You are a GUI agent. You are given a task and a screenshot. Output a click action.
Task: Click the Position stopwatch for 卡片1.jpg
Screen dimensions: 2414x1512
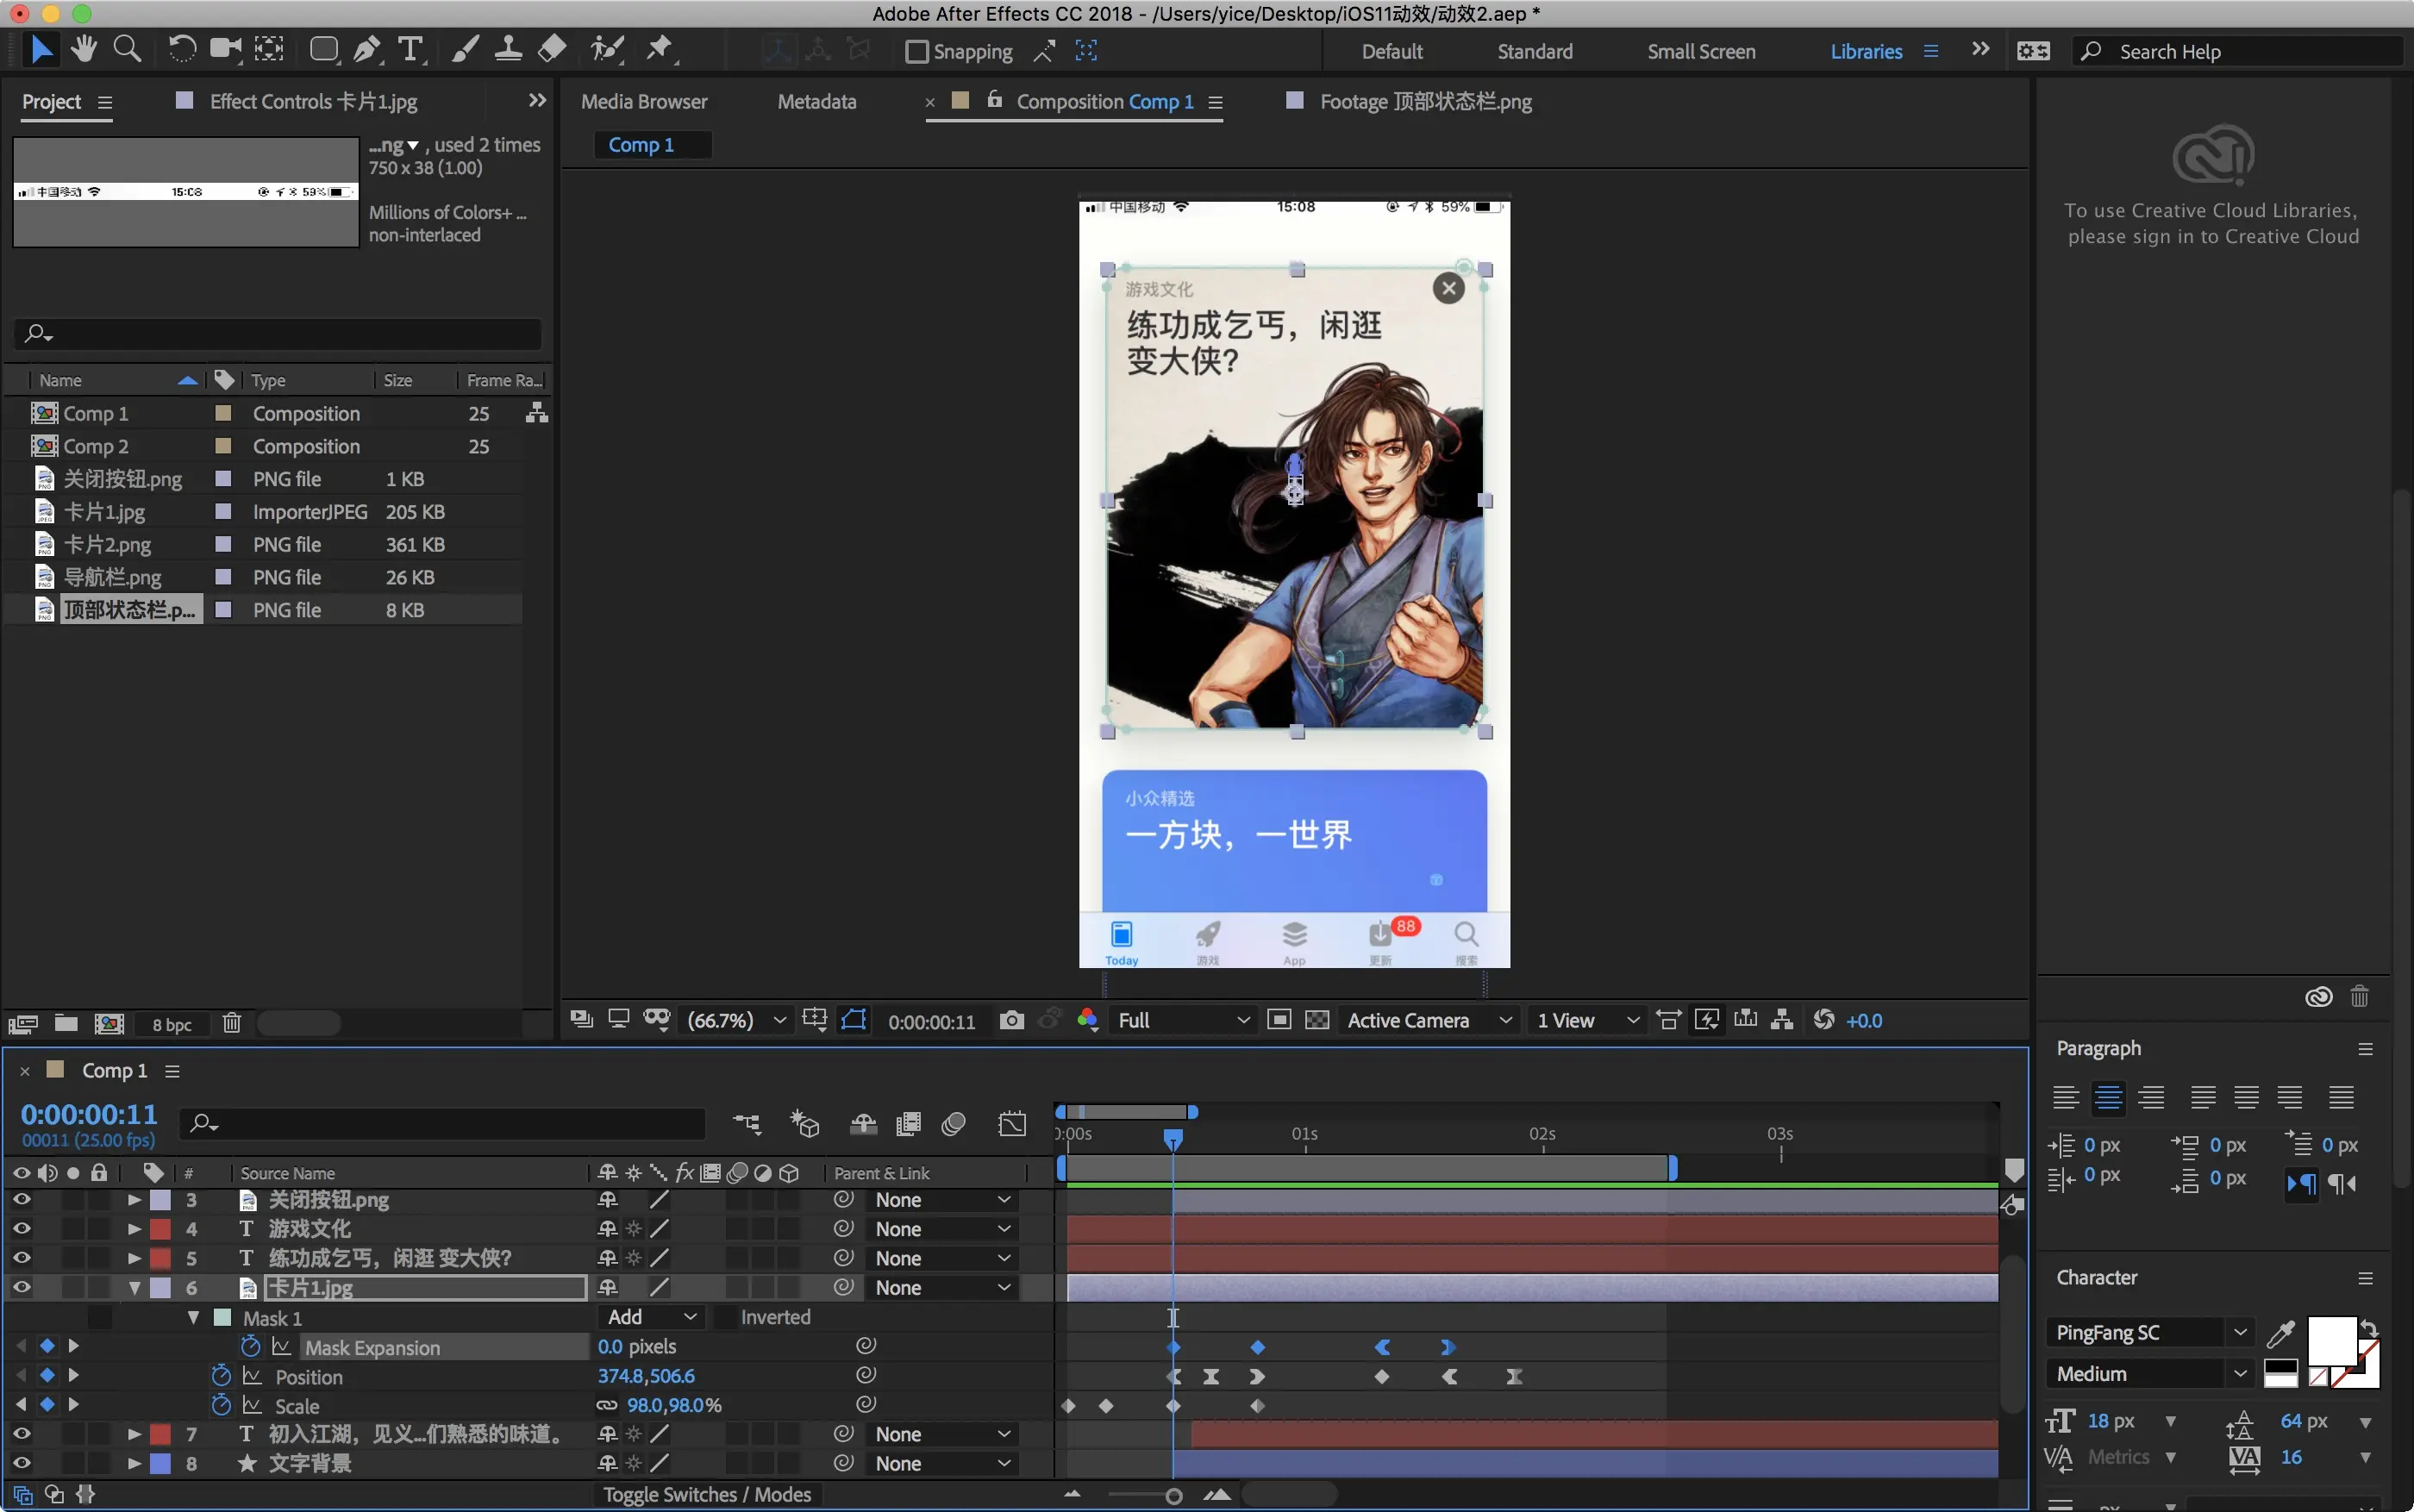(x=221, y=1376)
